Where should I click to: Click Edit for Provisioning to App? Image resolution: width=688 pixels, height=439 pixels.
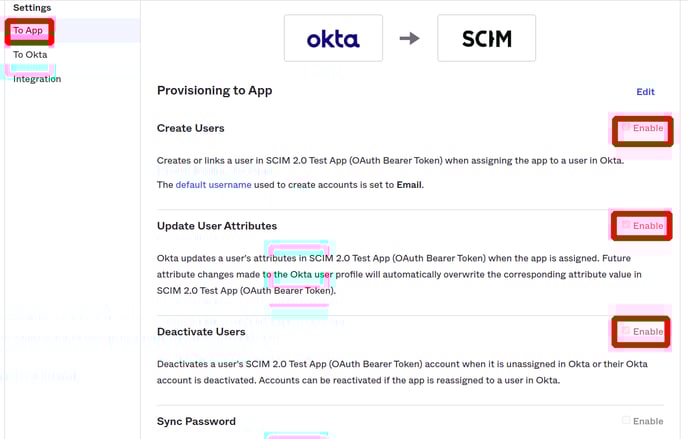pyautogui.click(x=645, y=92)
